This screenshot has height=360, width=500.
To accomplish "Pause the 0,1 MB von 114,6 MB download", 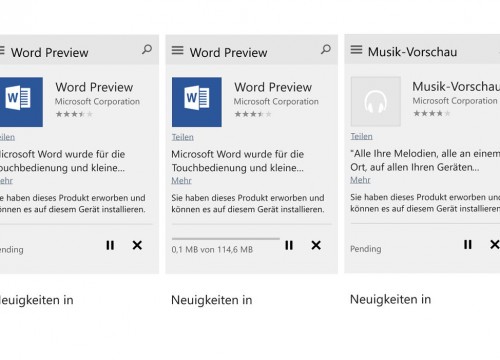I will 289,245.
